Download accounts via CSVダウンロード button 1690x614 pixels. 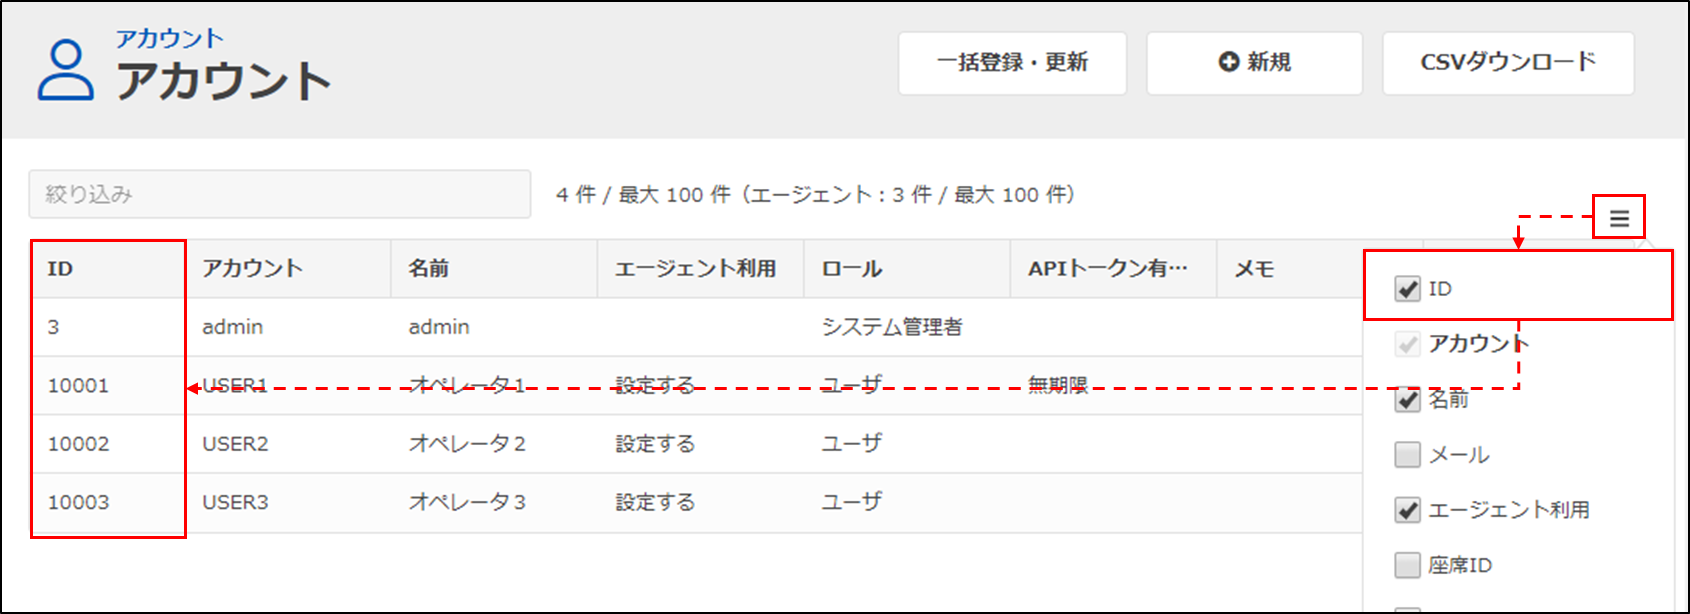coord(1508,63)
